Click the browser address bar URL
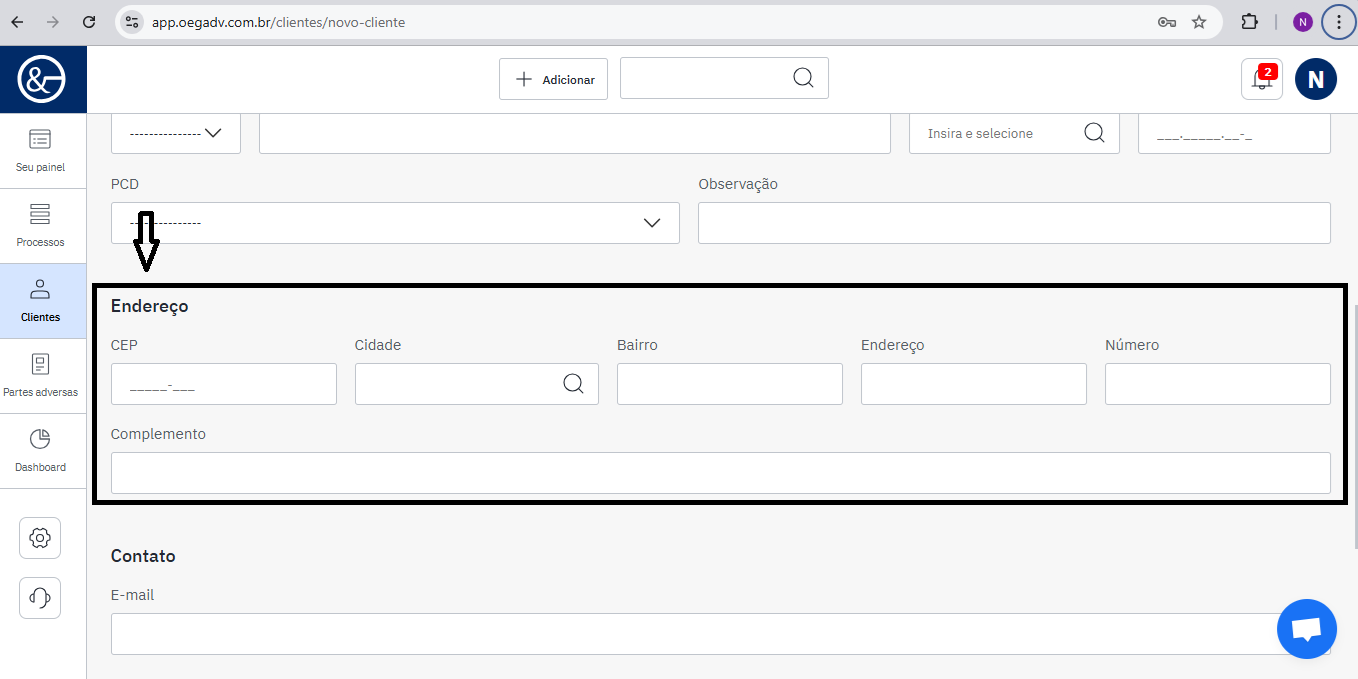1358x679 pixels. (278, 22)
